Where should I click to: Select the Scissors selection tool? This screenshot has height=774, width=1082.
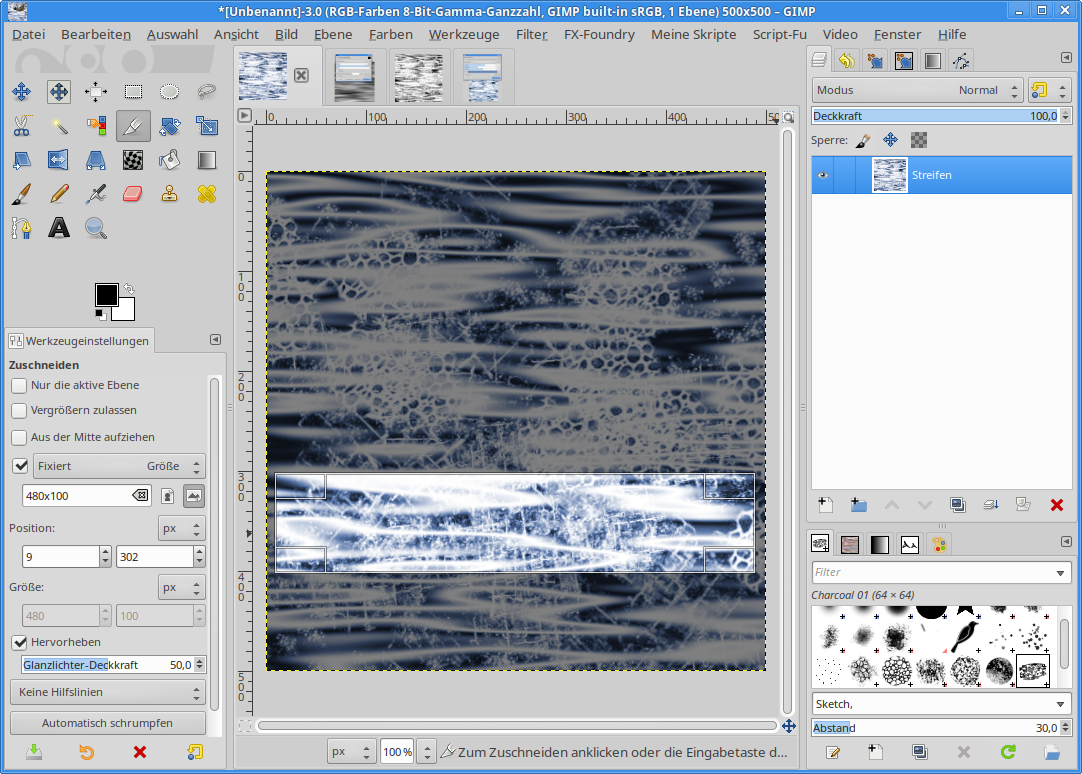point(21,126)
